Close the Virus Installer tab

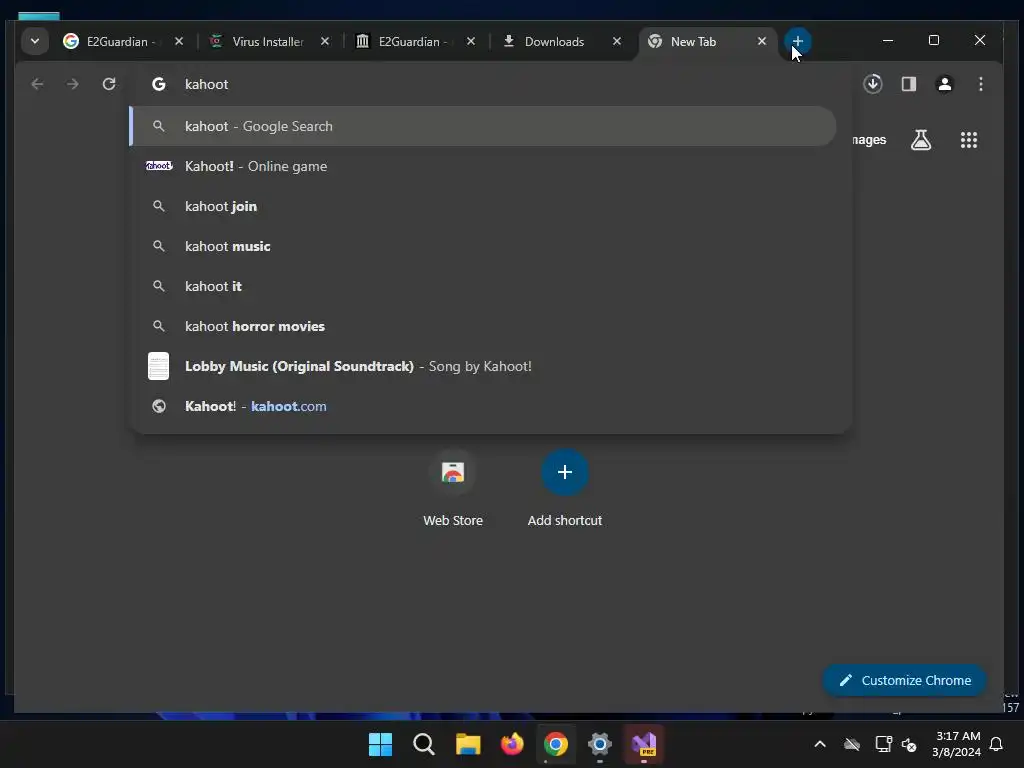coord(325,41)
